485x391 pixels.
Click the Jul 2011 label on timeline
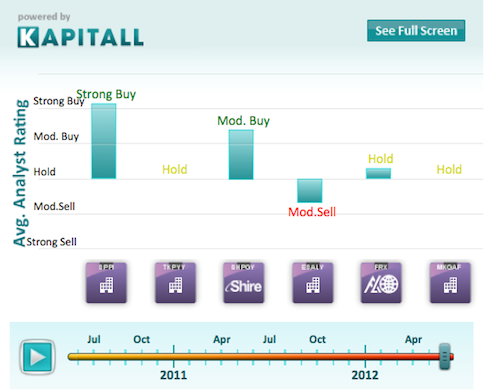(x=269, y=339)
